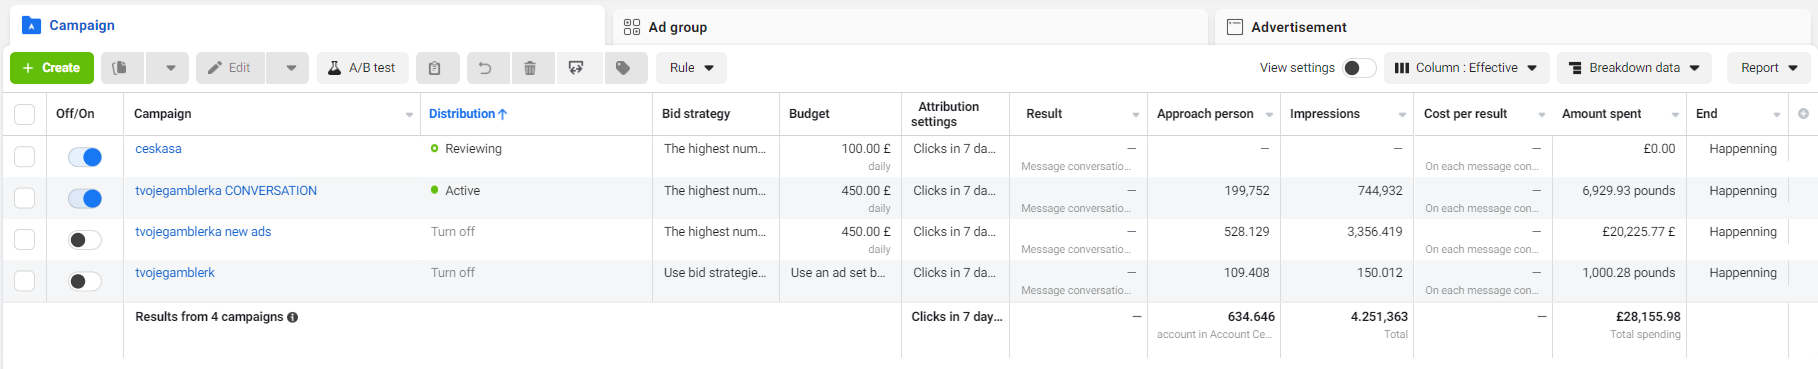Click the 744,932 impressions value
Viewport: 1818px width, 369px height.
1380,191
